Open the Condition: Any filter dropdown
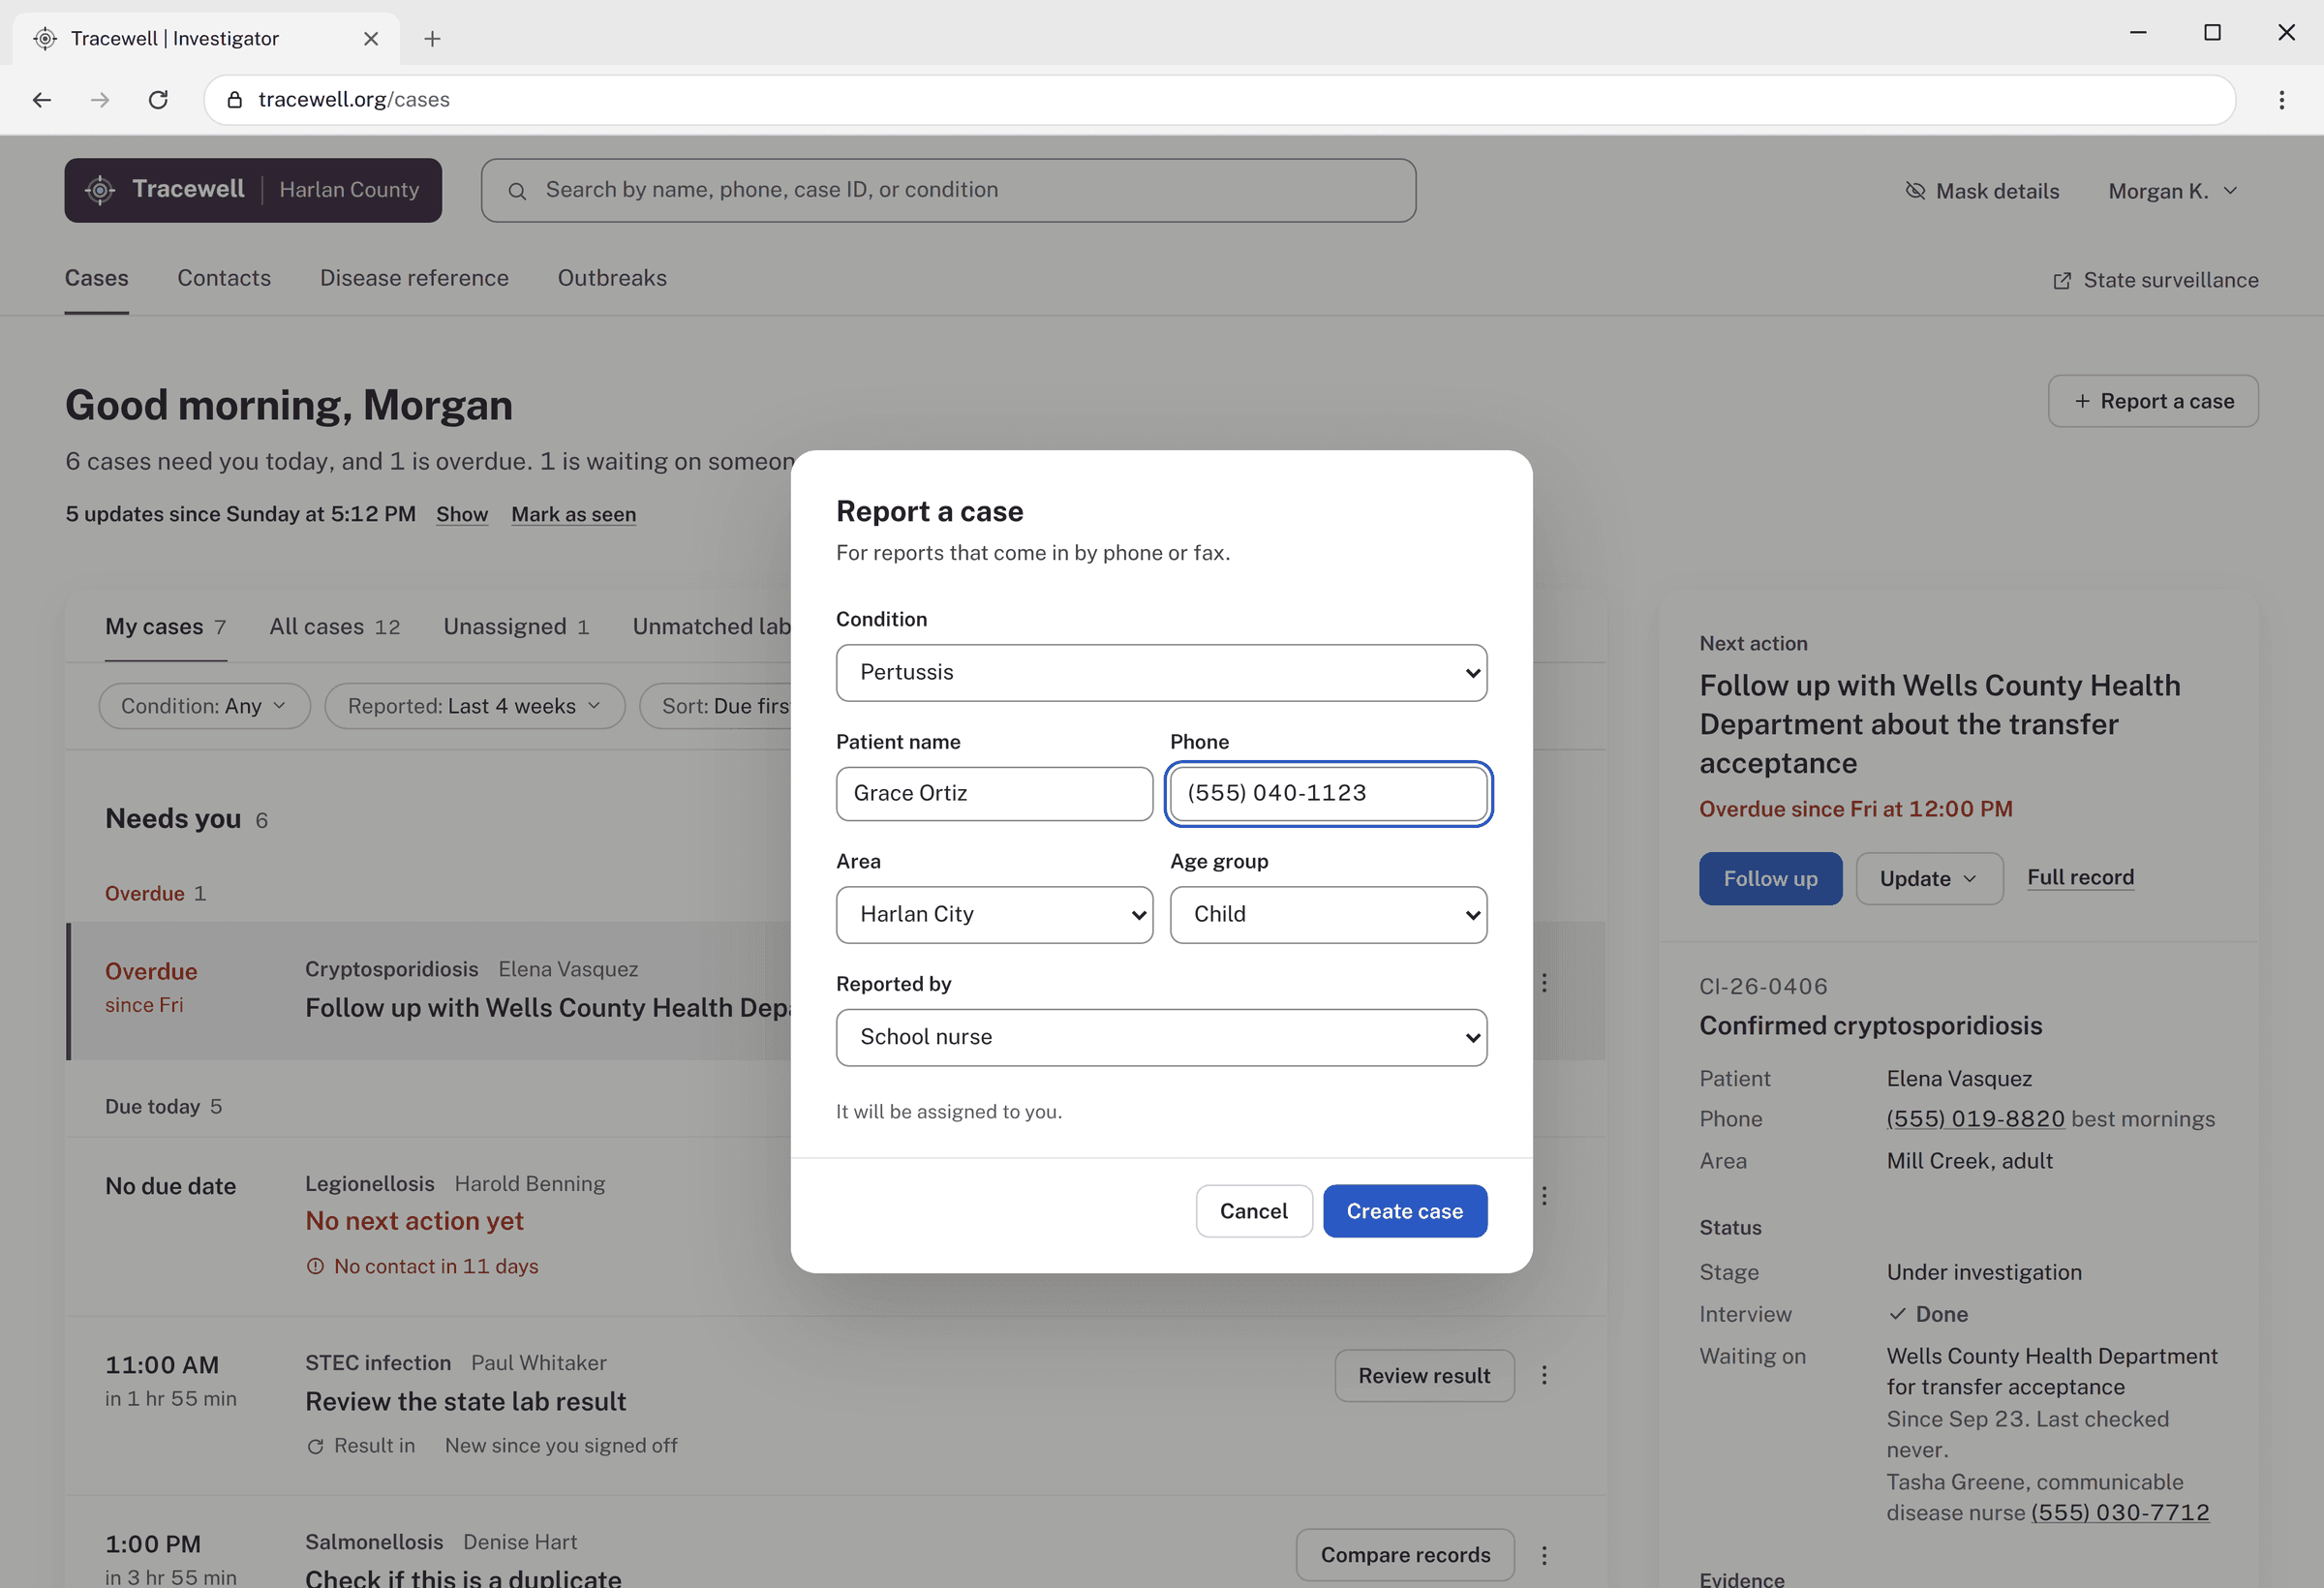Screen dimensions: 2324x1588 tap(204, 706)
